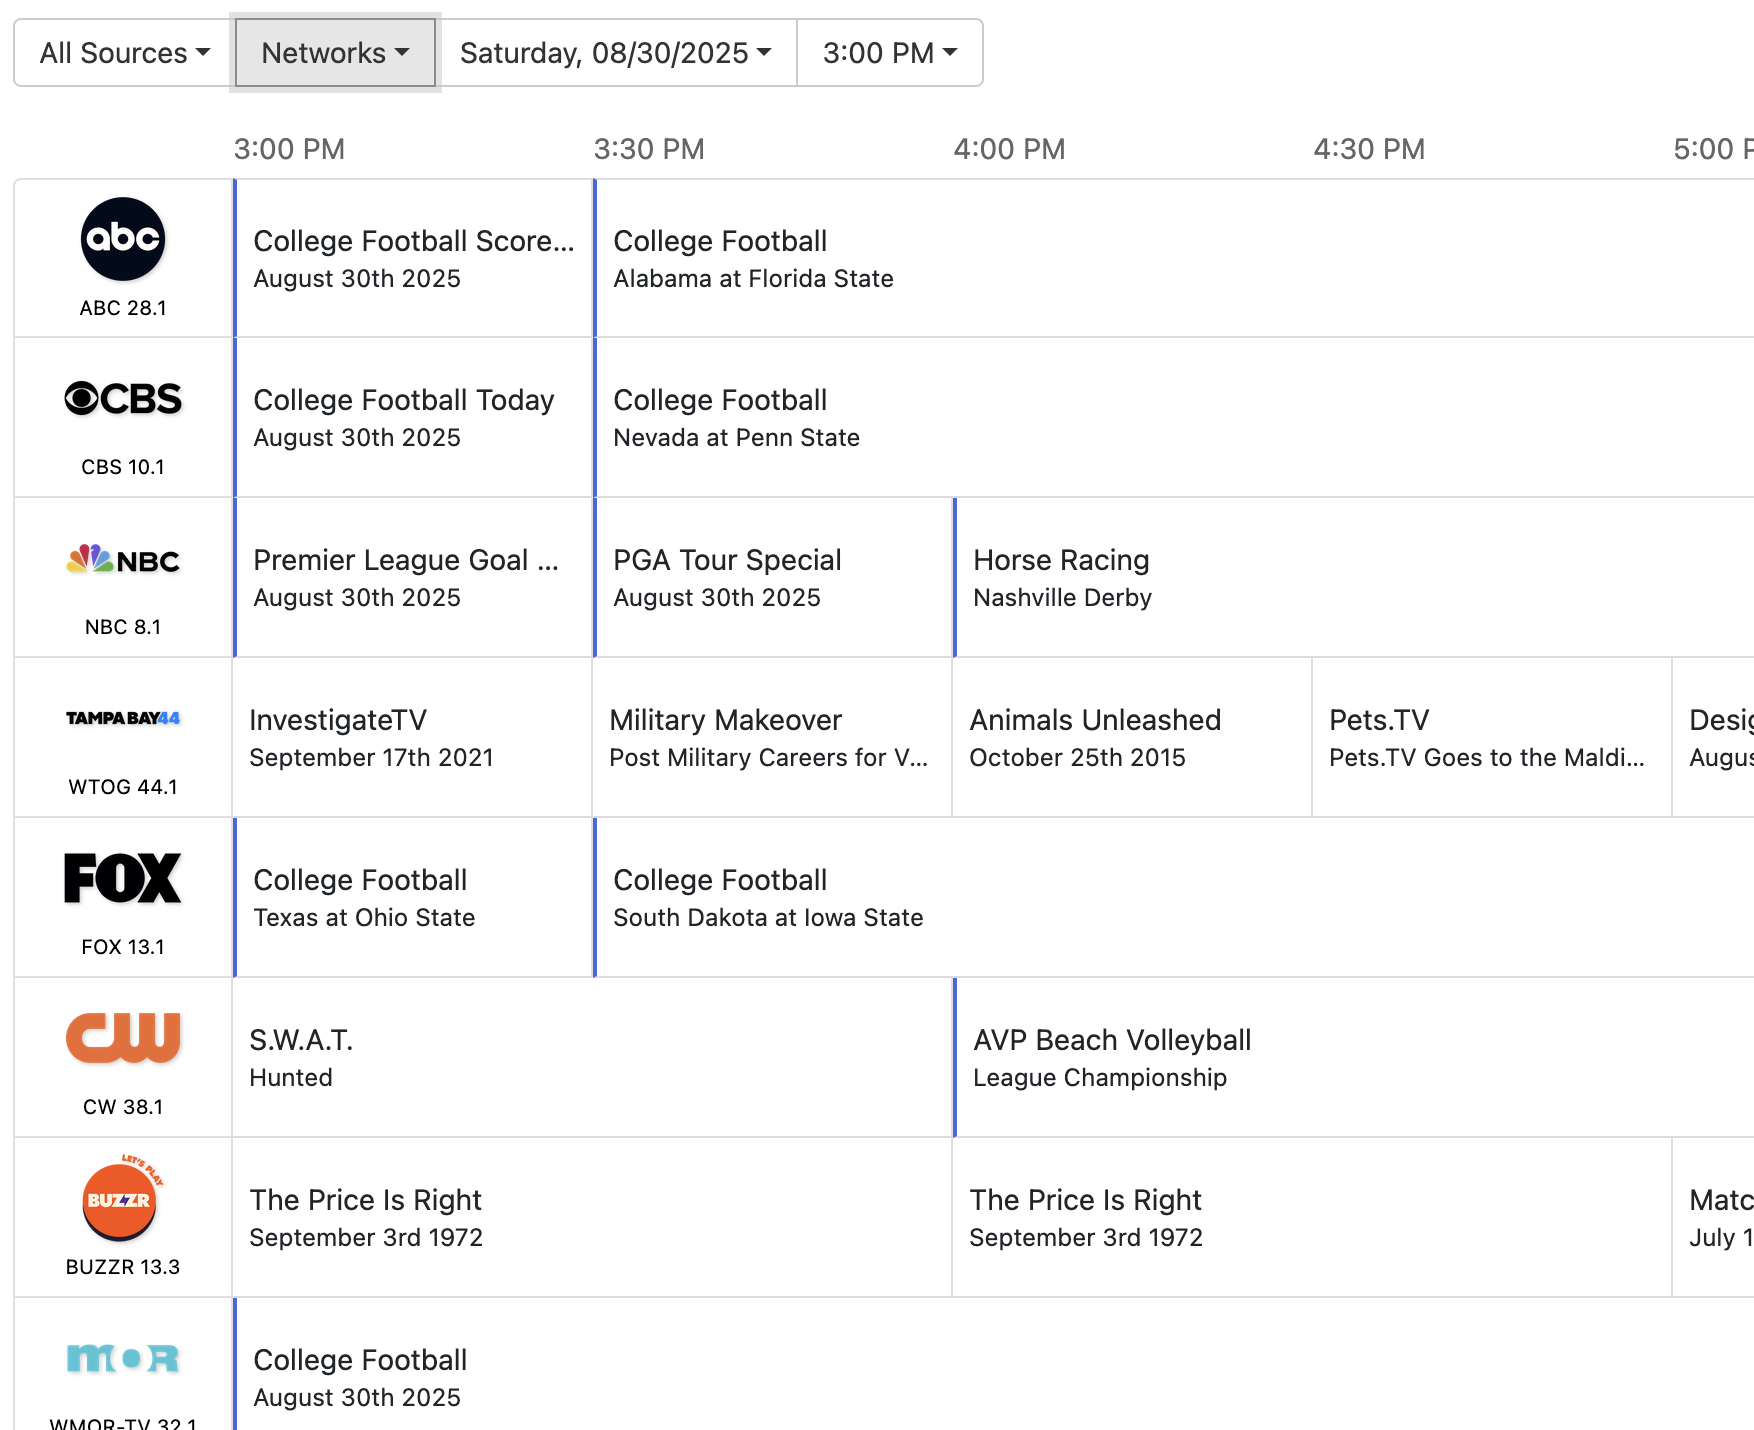Viewport: 1754px width, 1430px height.
Task: Select the NBC peacock logo
Action: click(122, 560)
